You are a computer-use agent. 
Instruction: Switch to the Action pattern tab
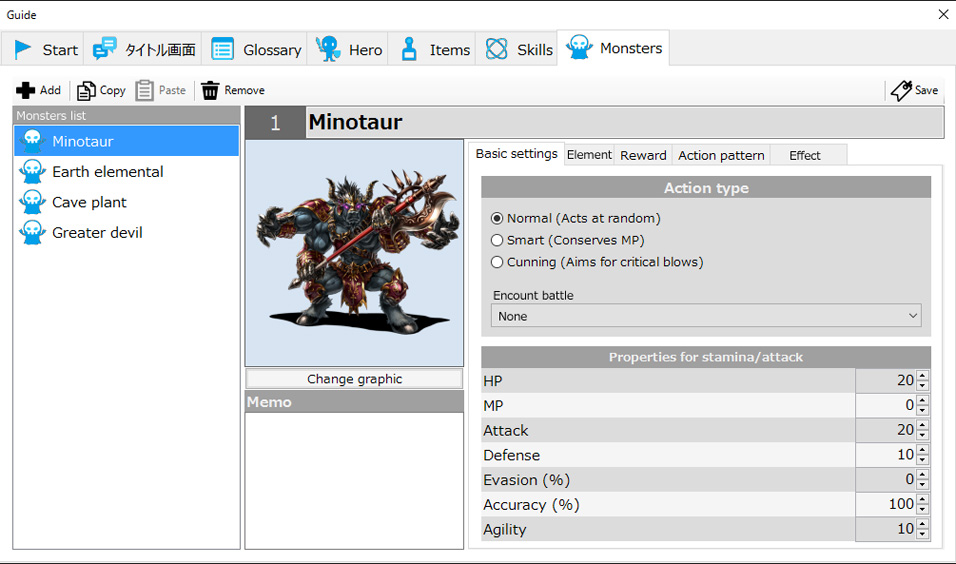pyautogui.click(x=721, y=155)
